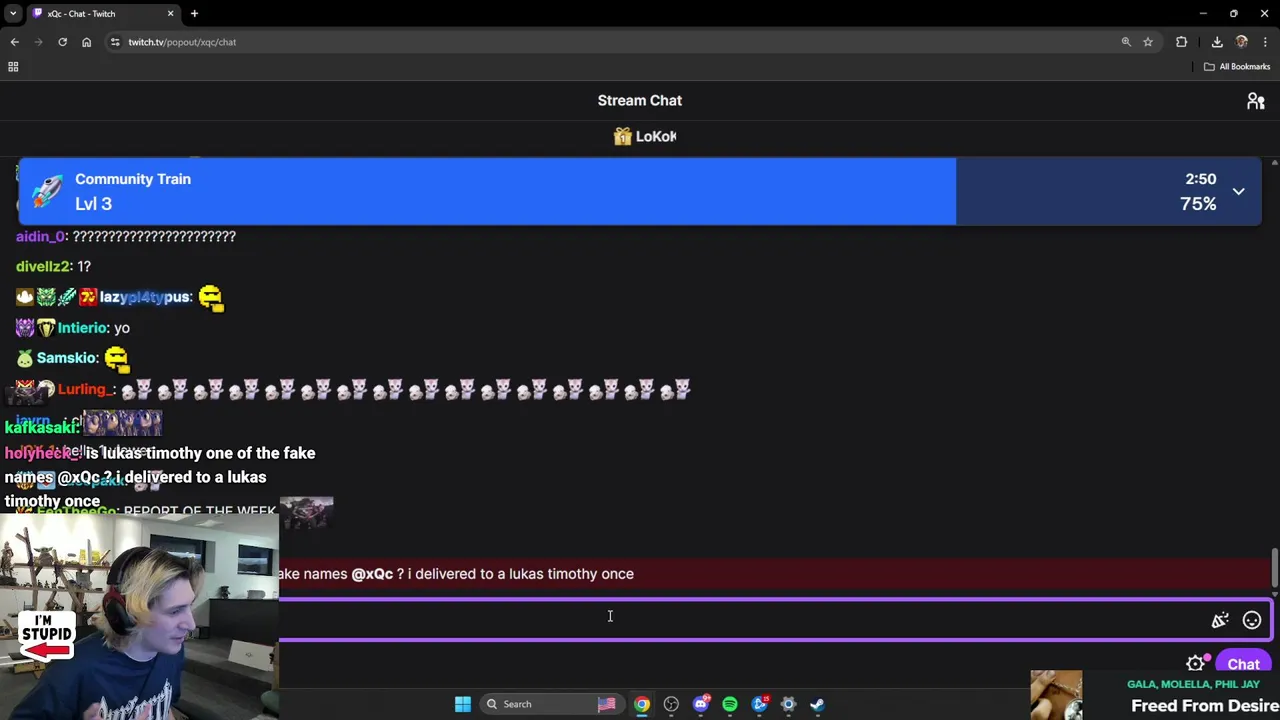Open the All Bookmarks folder
This screenshot has height=720, width=1280.
tap(1237, 67)
